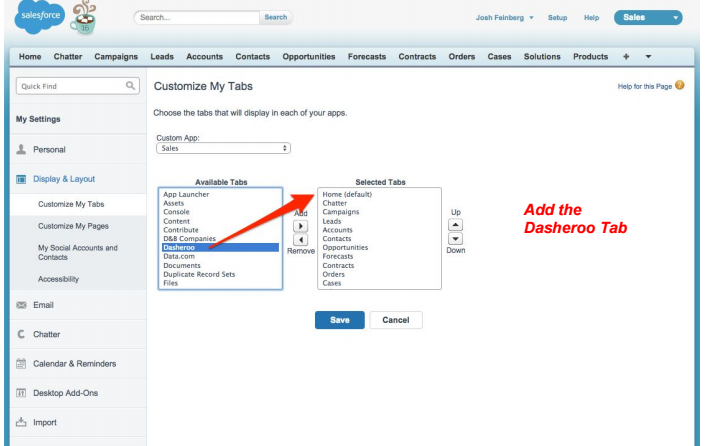Click in the Quick Find field

tap(78, 86)
